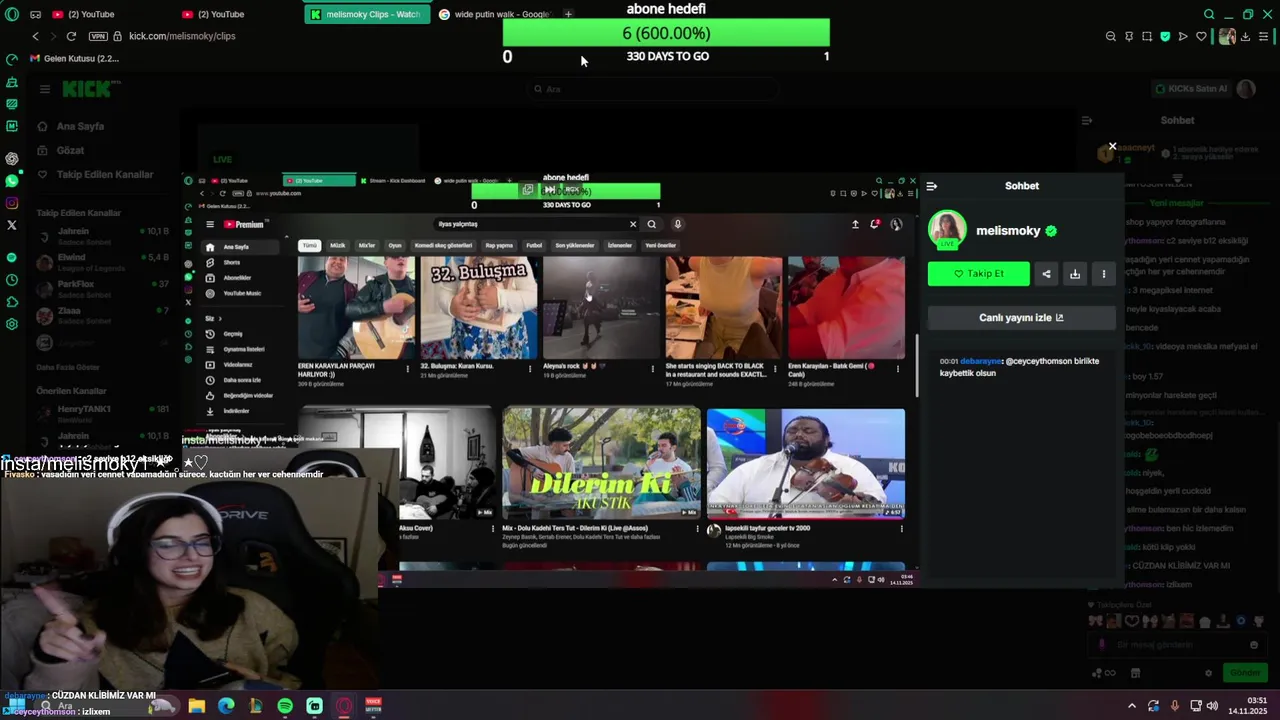Open X (Twitter) in the Opera sidebar
1280x720 pixels.
tap(12, 225)
